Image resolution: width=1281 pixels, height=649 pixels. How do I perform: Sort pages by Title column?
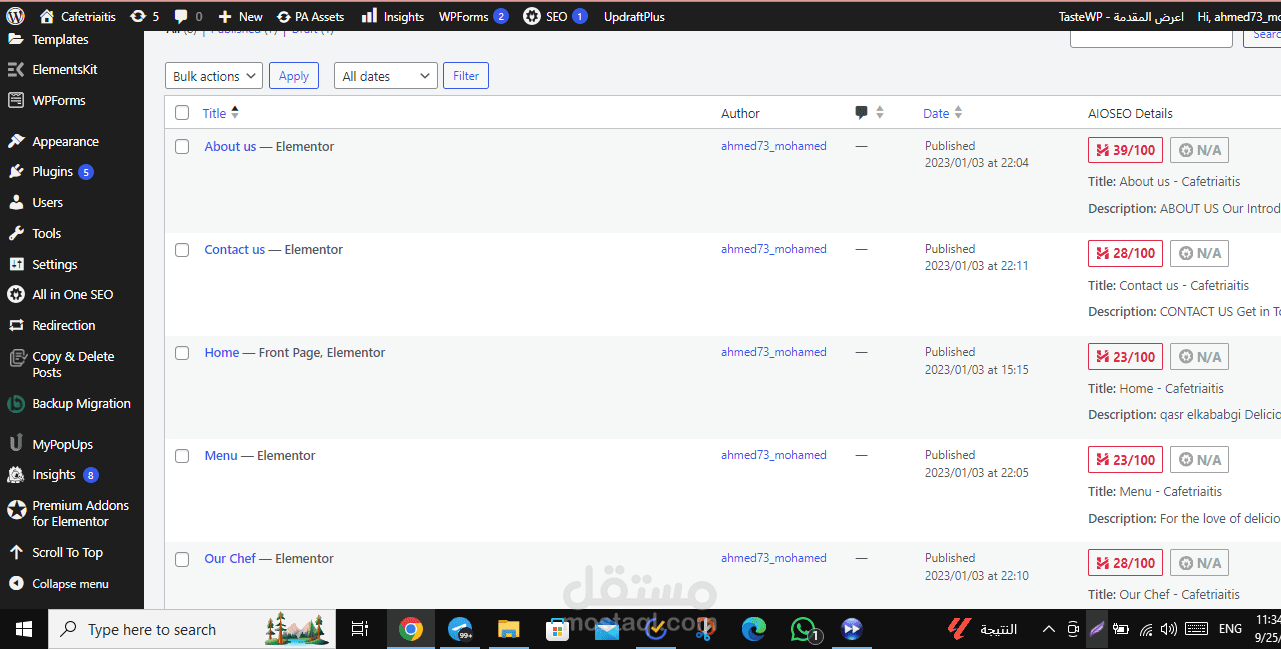(x=221, y=113)
